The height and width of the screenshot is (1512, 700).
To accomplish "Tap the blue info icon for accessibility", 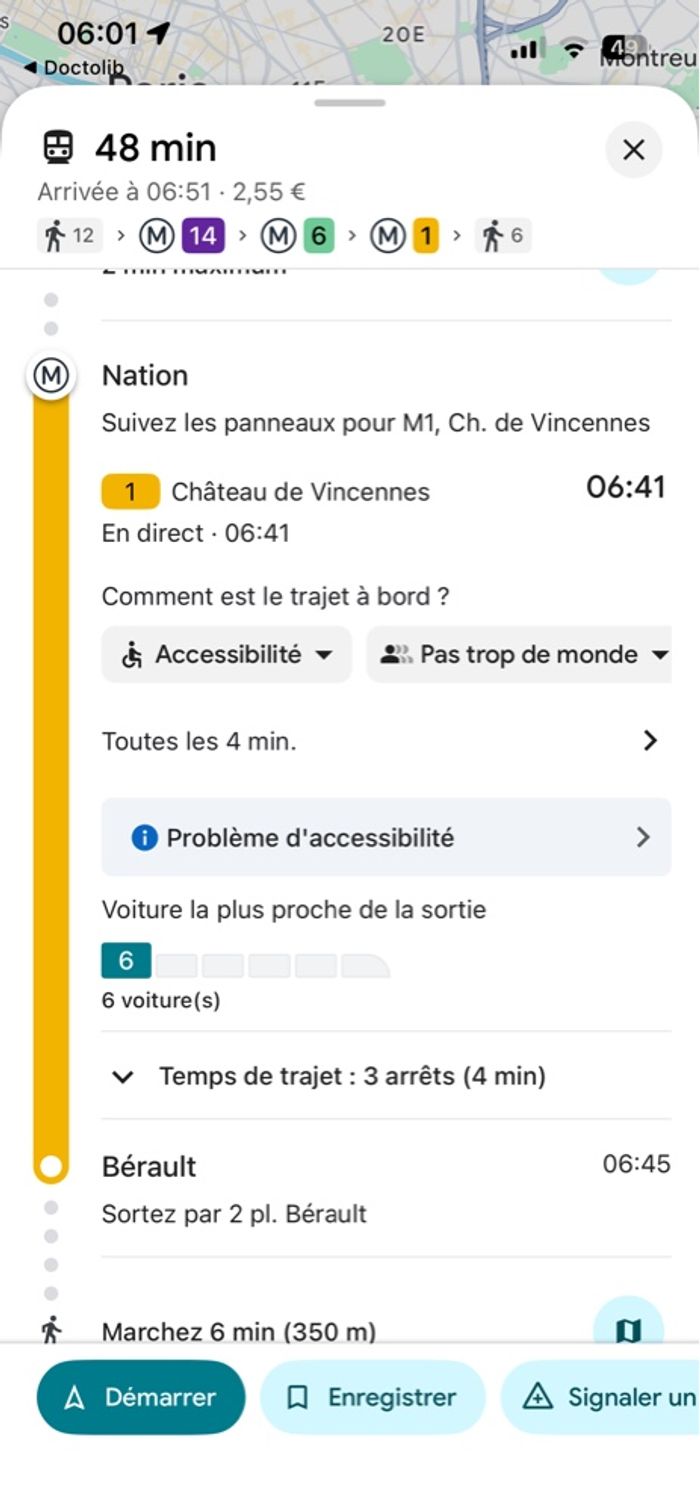I will 144,837.
